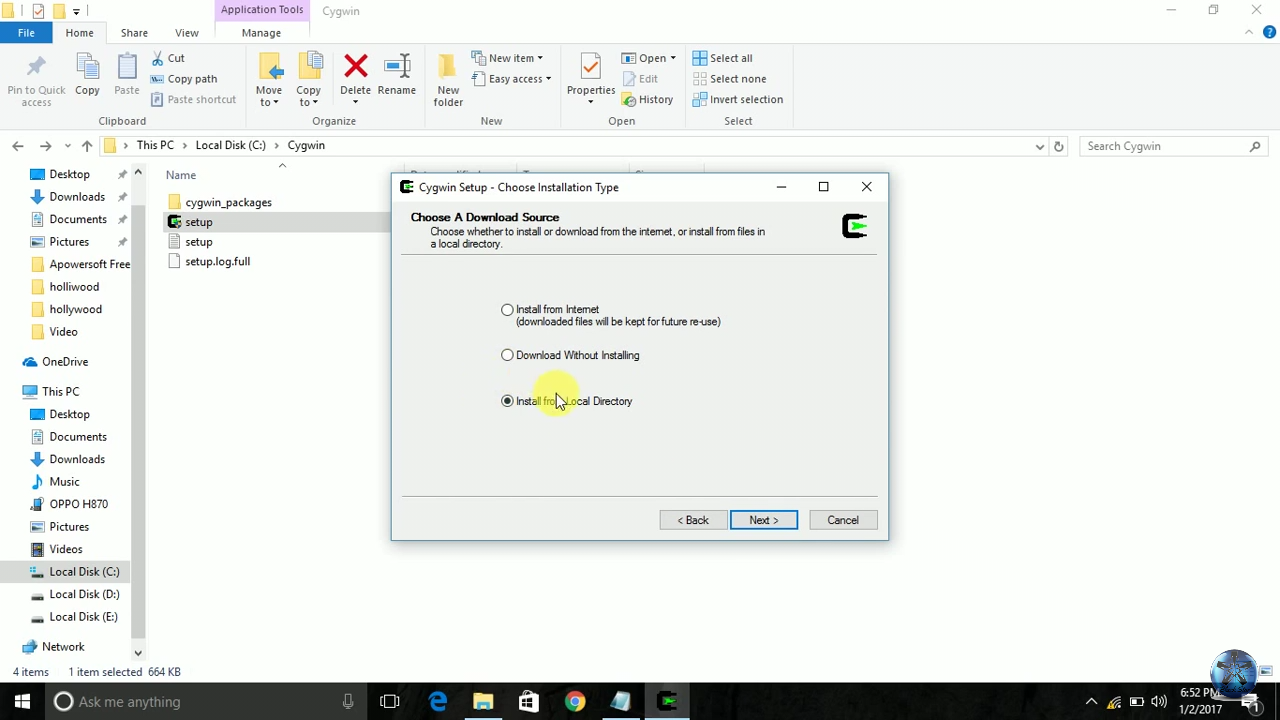Open Google Chrome from the taskbar
Screen dimensions: 1280x720
point(574,702)
